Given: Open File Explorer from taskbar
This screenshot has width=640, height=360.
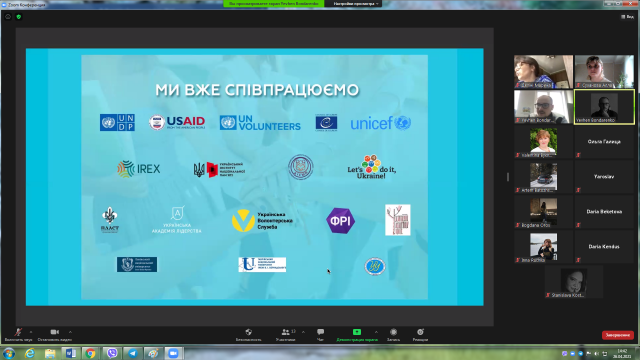Looking at the screenshot, I should [x=50, y=353].
